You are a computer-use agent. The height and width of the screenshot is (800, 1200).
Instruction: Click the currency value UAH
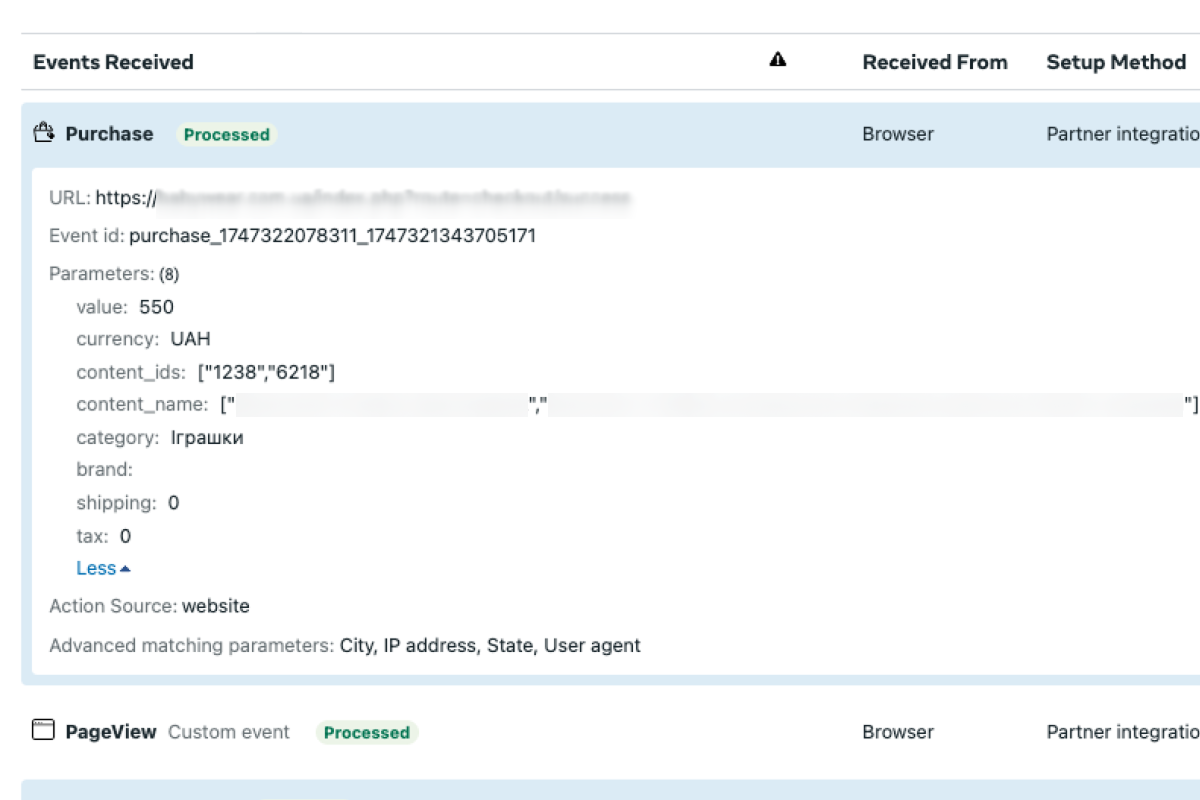pyautogui.click(x=191, y=339)
